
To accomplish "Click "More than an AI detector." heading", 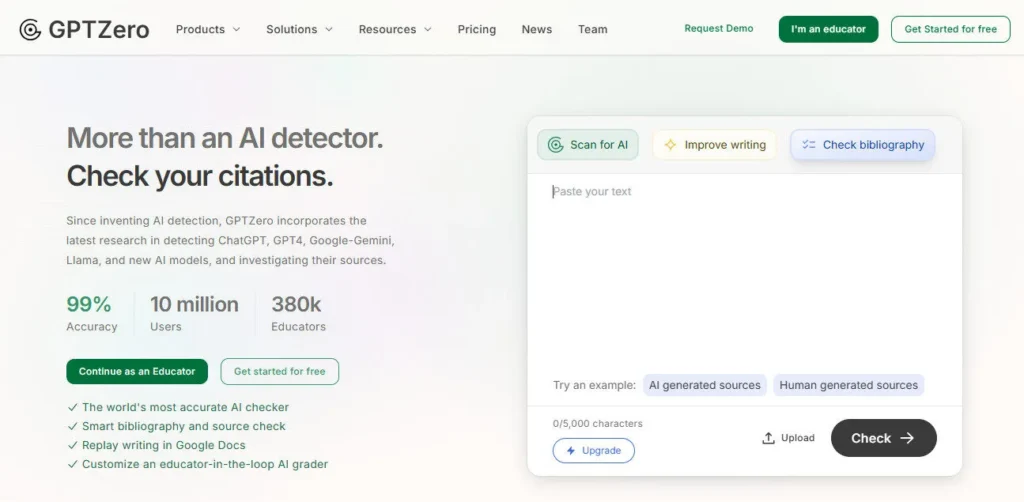I will coord(225,138).
